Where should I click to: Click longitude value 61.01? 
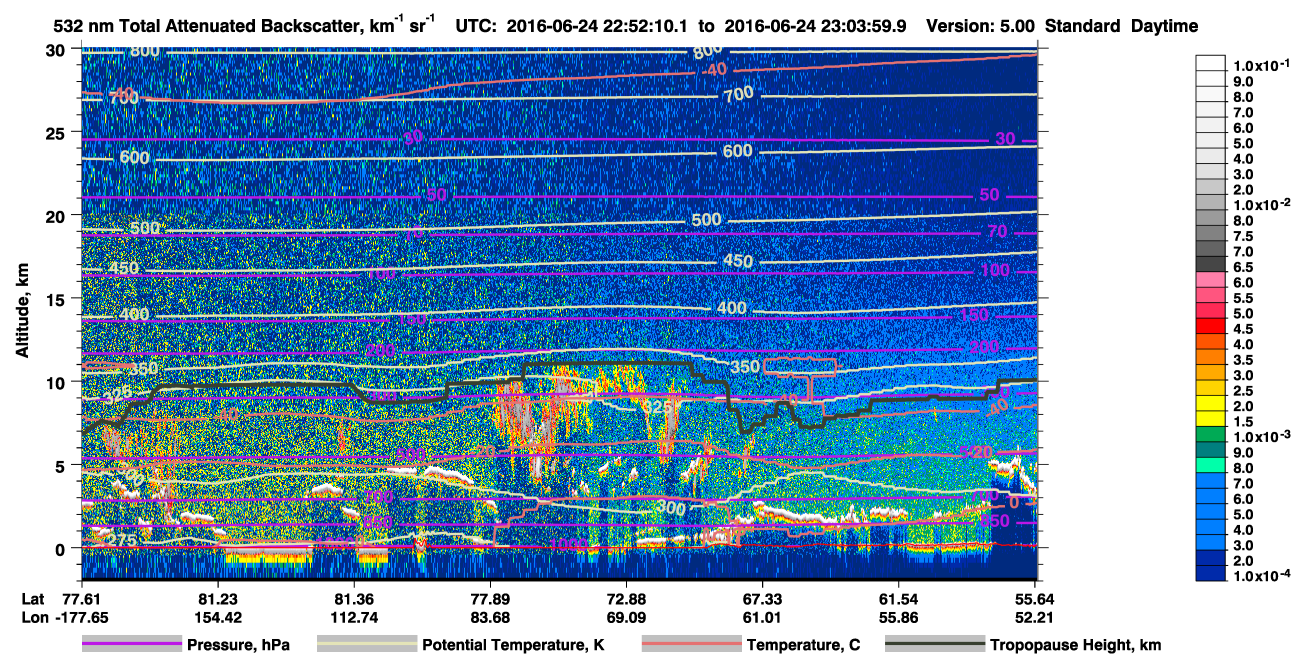pyautogui.click(x=762, y=617)
